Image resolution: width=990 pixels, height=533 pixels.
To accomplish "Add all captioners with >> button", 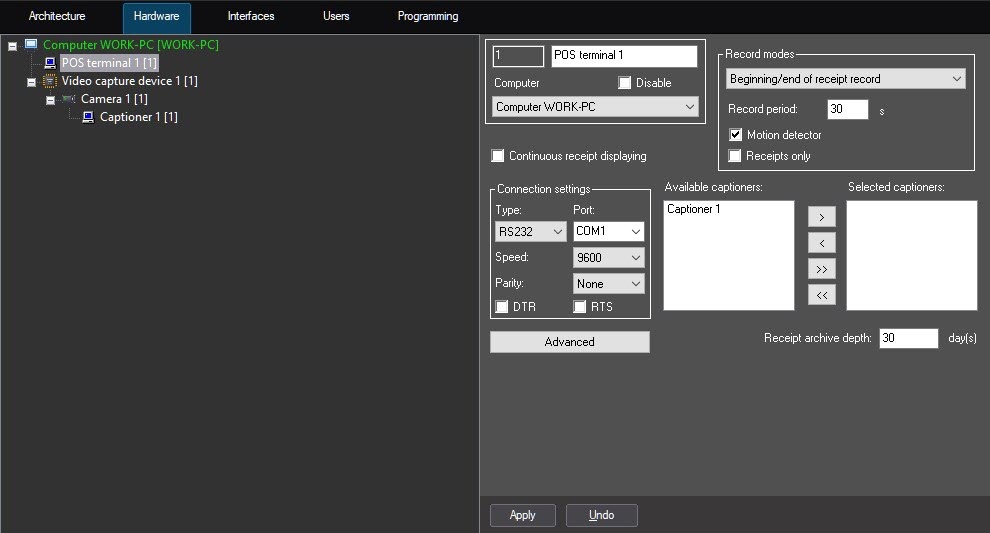I will coord(821,269).
